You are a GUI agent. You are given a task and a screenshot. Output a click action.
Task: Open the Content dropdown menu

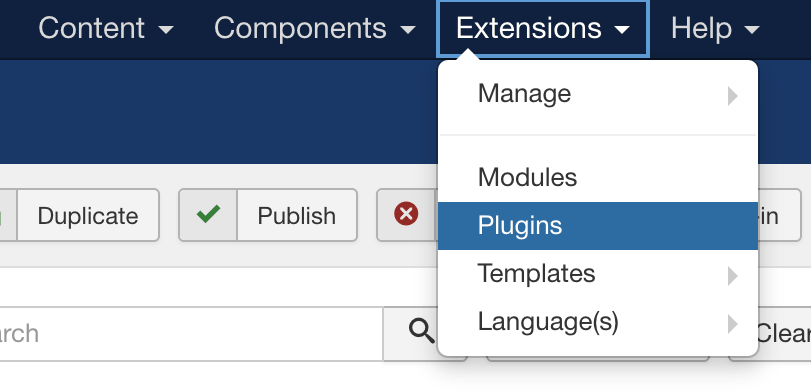pyautogui.click(x=106, y=28)
